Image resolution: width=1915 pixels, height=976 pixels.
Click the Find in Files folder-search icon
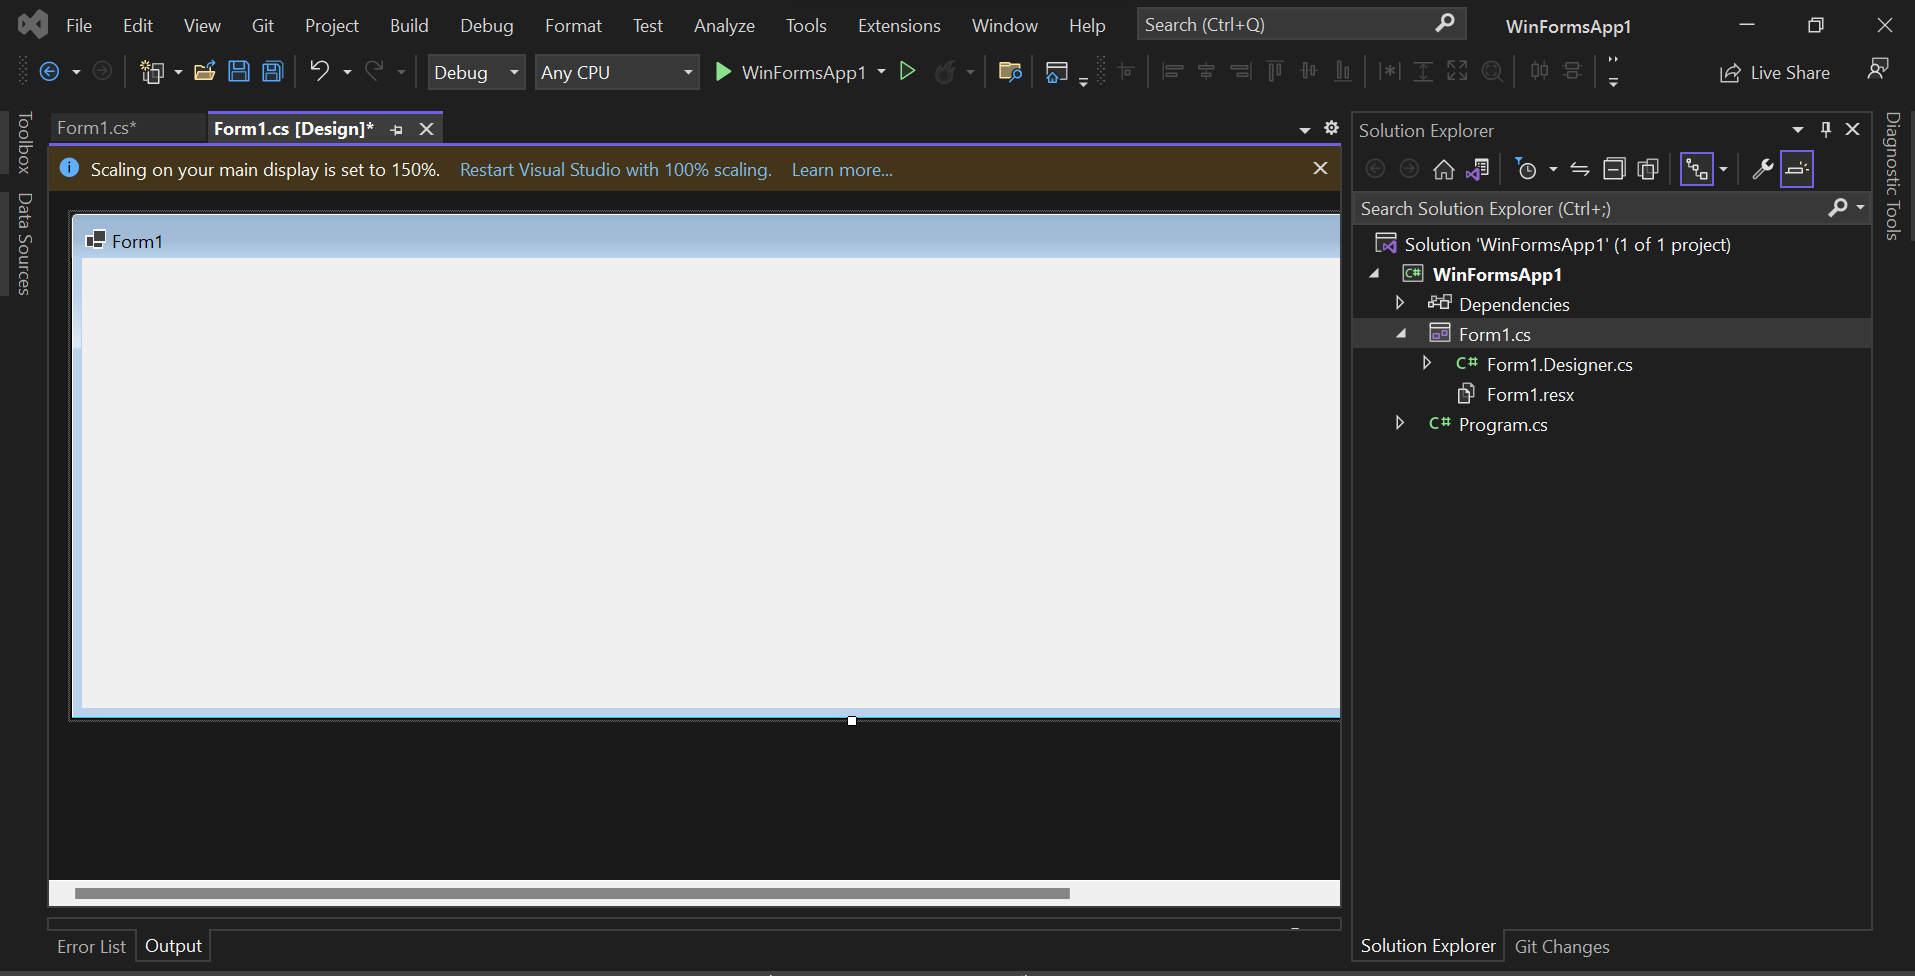tap(1010, 72)
